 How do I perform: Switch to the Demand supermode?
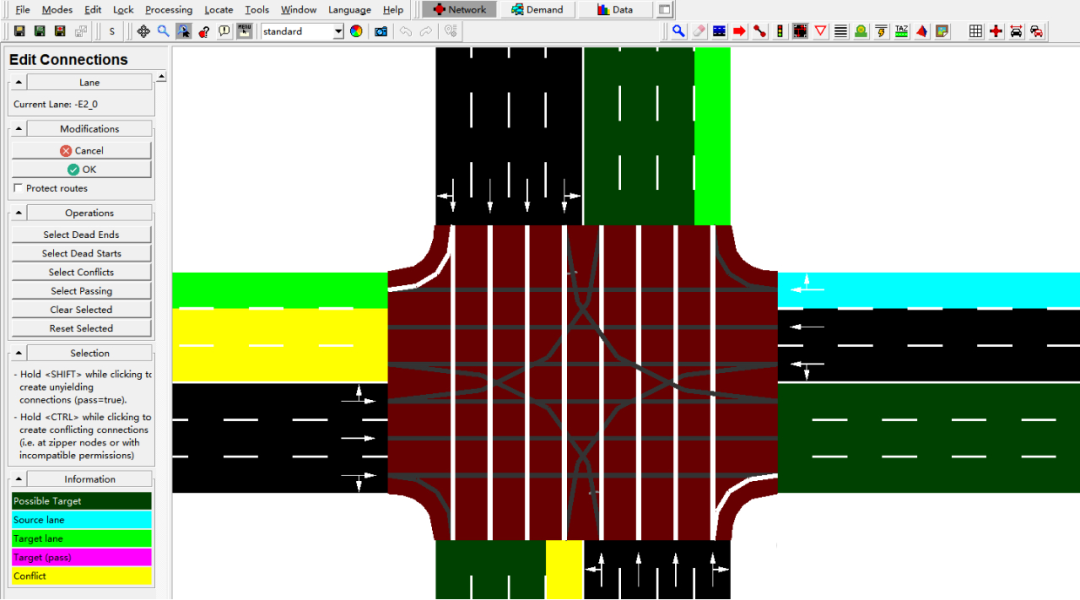[537, 10]
